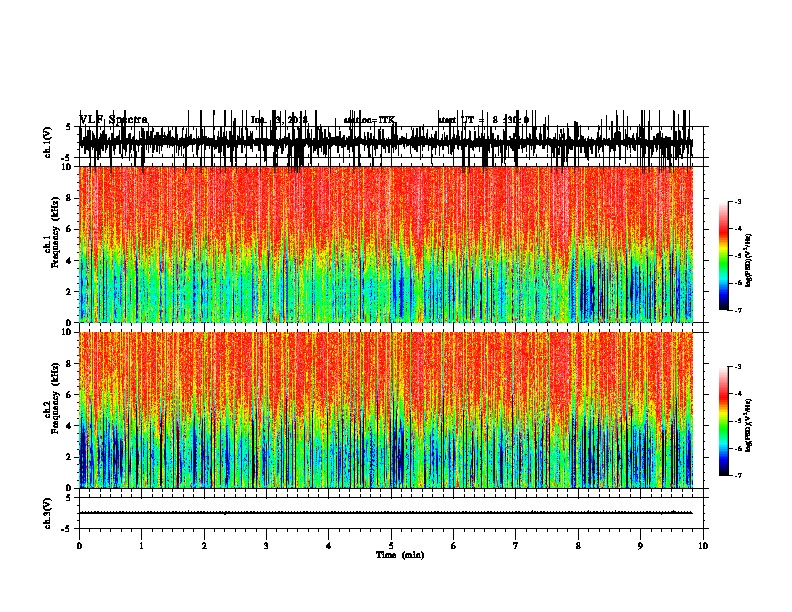Click the ch.2 spectrogram color bar
Image resolution: width=792 pixels, height=612 pixels.
pyautogui.click(x=724, y=421)
